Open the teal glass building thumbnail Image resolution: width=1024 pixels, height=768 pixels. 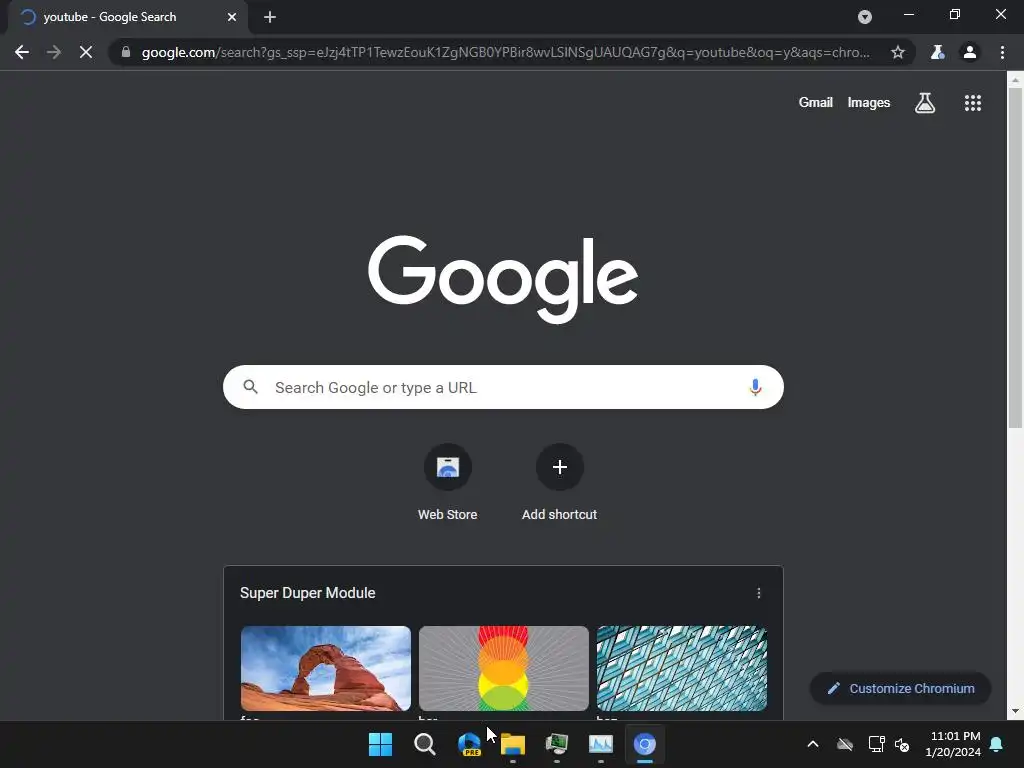[x=682, y=668]
